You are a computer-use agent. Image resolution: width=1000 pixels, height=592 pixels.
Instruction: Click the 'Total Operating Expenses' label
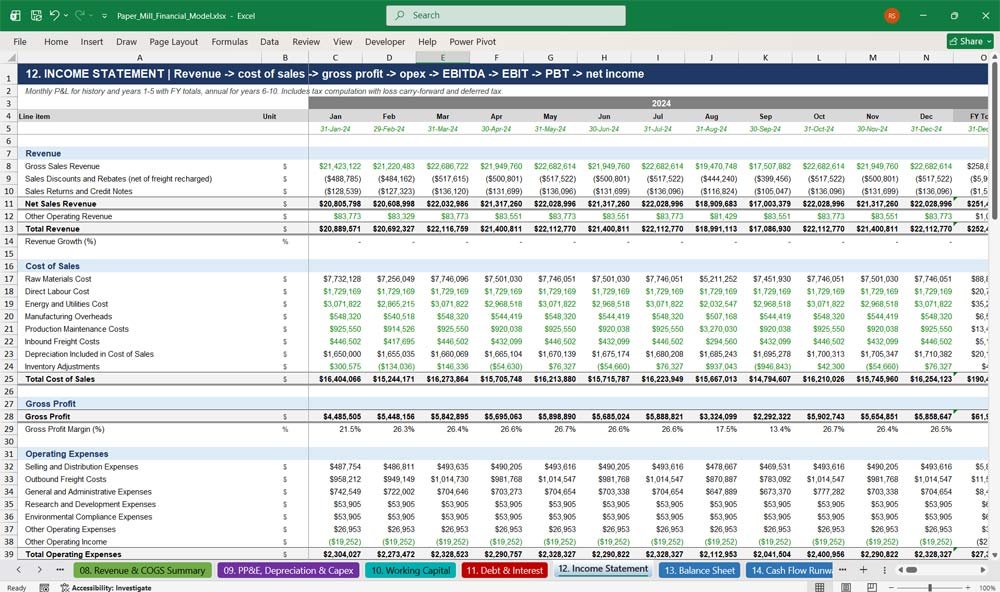click(x=73, y=554)
